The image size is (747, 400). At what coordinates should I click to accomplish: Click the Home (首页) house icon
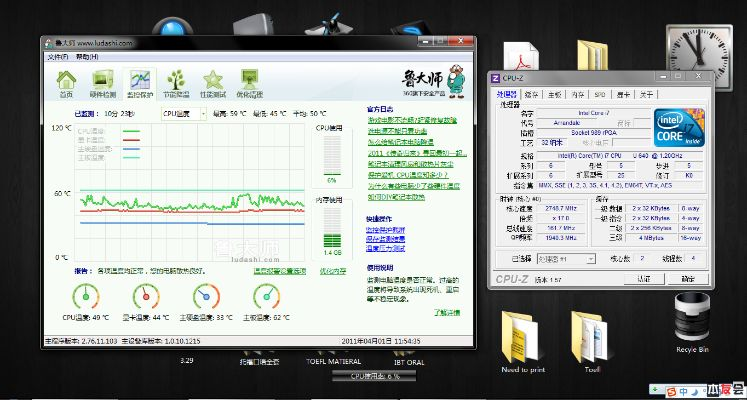pos(66,82)
